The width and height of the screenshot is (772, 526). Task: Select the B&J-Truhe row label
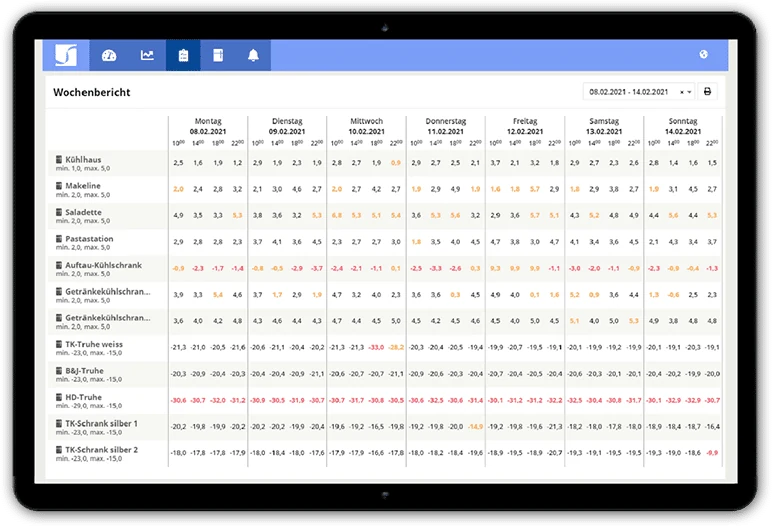(x=84, y=370)
